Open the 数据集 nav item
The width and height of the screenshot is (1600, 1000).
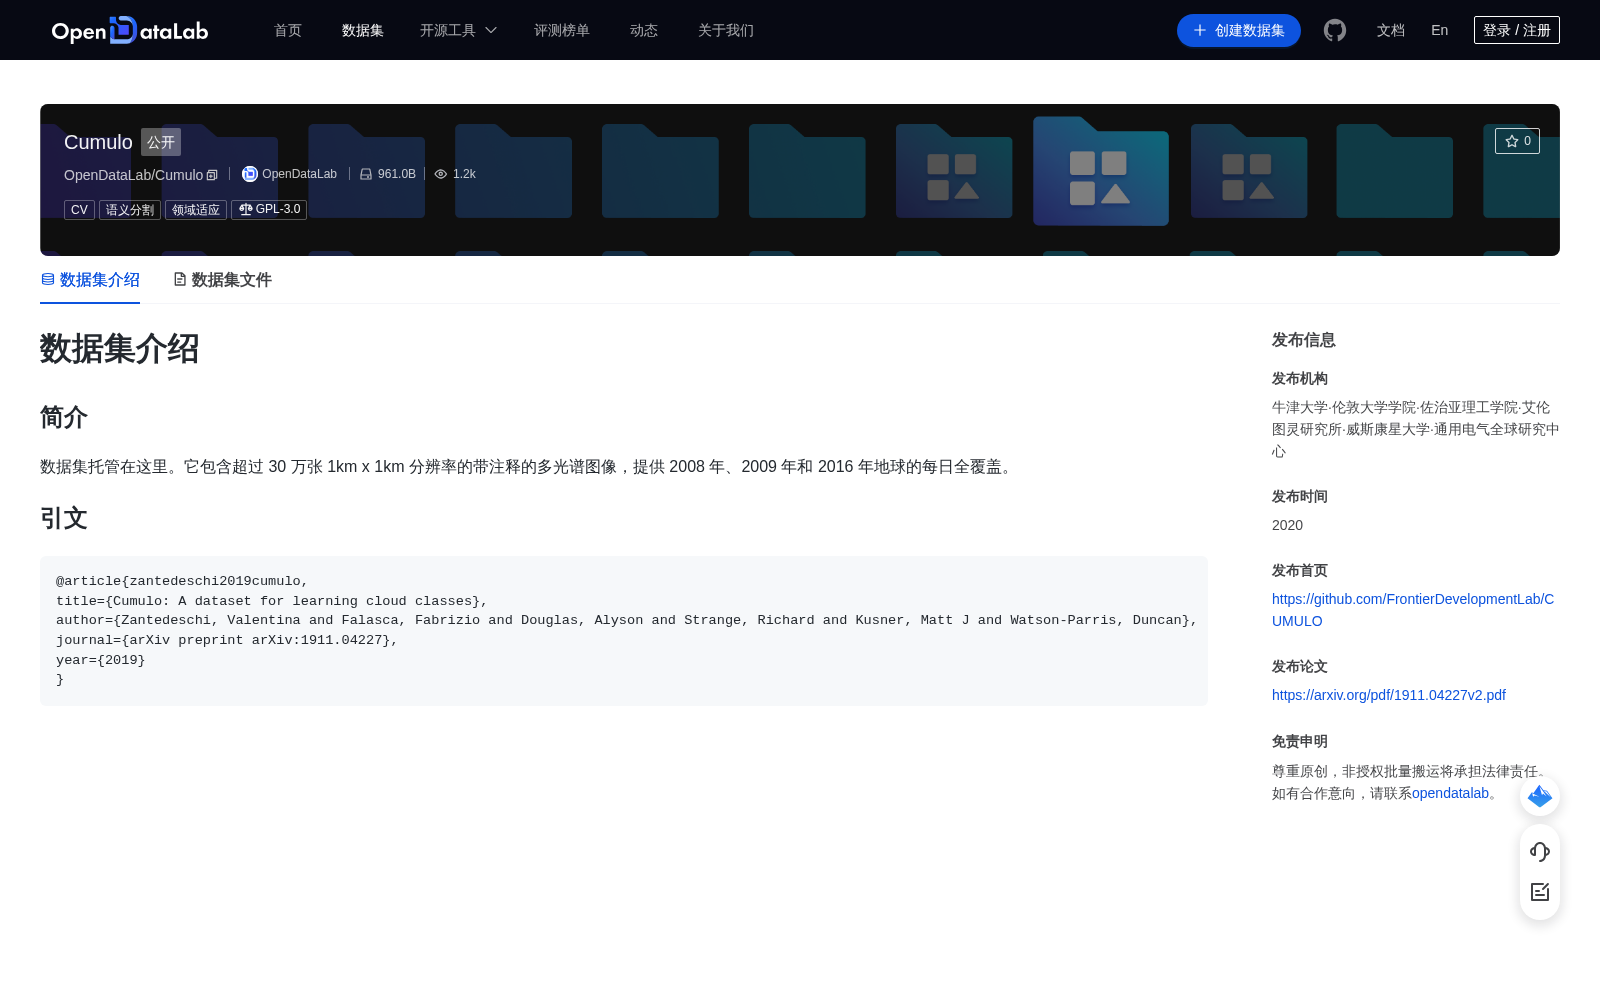tap(363, 30)
